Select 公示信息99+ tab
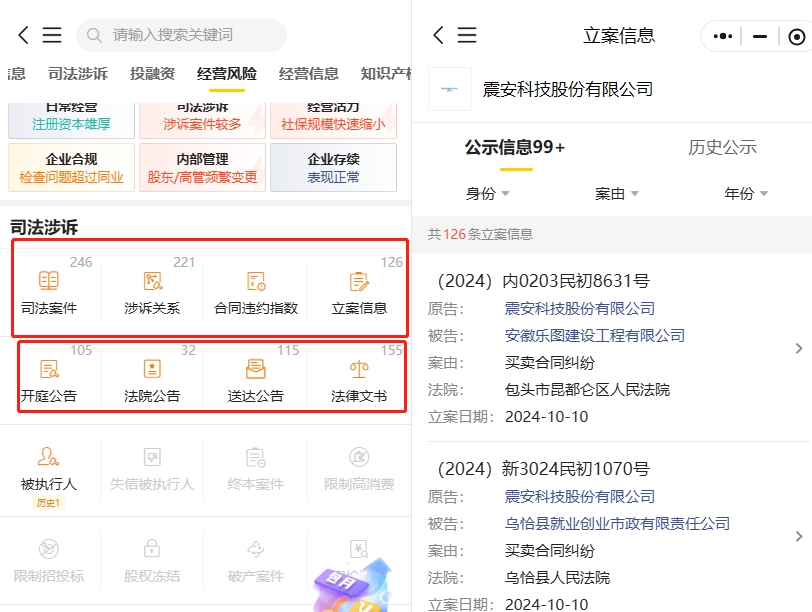This screenshot has width=812, height=612. pos(515,147)
